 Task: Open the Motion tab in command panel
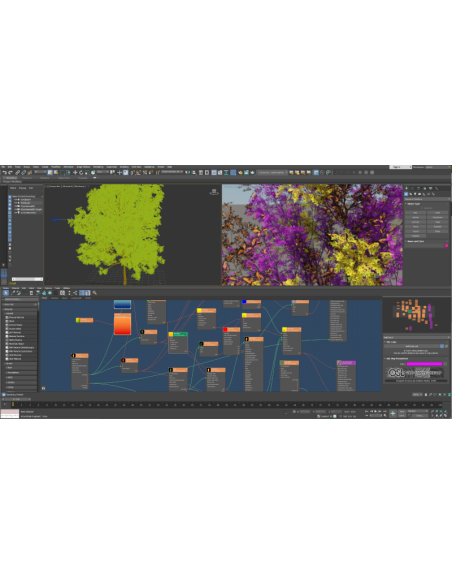pyautogui.click(x=424, y=189)
